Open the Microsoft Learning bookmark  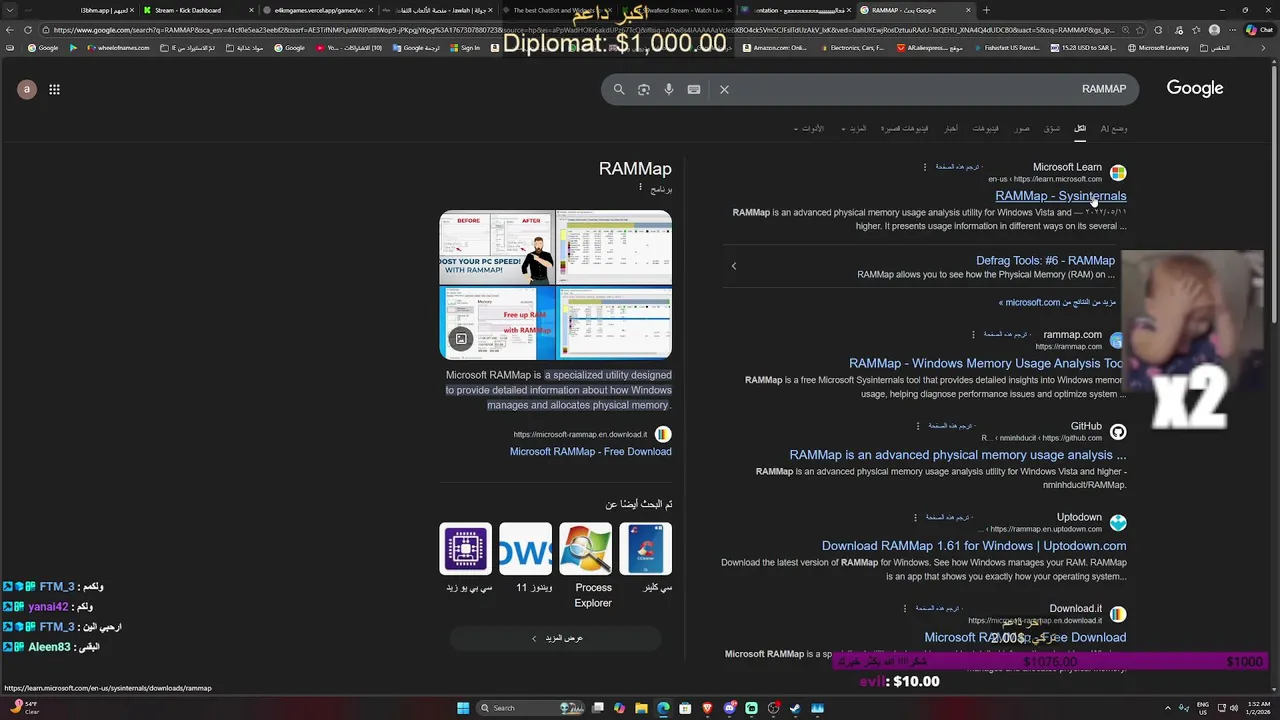click(1158, 48)
